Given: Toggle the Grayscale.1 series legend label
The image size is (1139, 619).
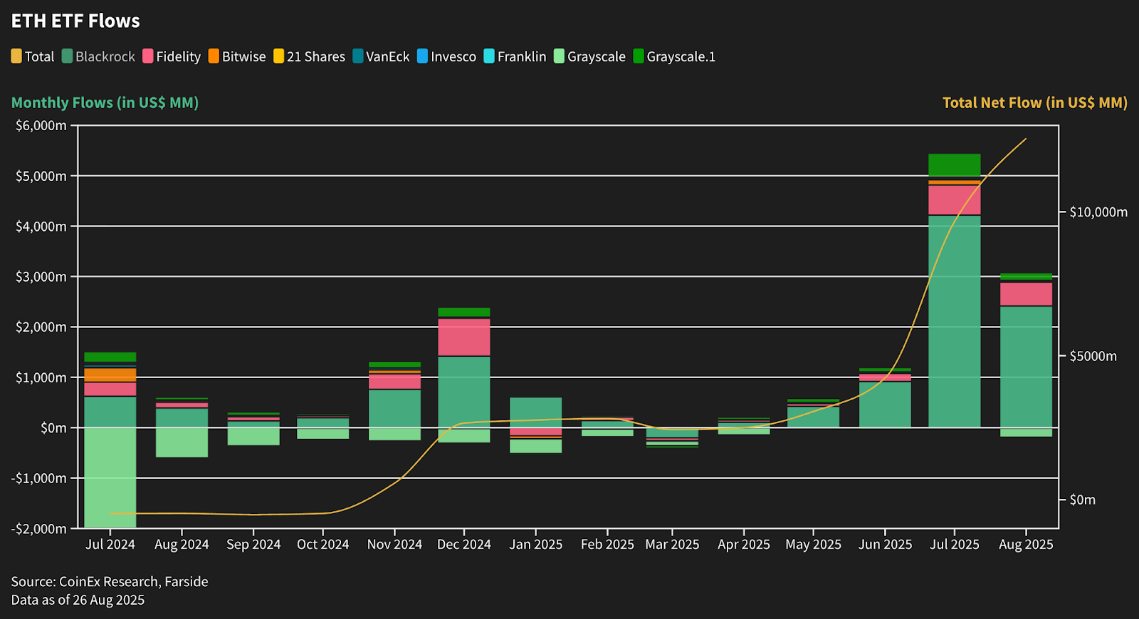Looking at the screenshot, I should [x=681, y=57].
